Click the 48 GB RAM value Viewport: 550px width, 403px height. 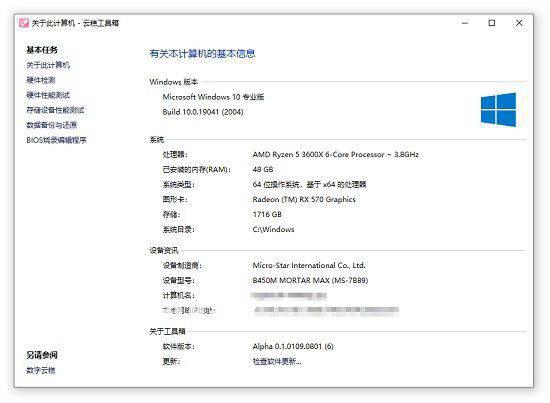263,169
